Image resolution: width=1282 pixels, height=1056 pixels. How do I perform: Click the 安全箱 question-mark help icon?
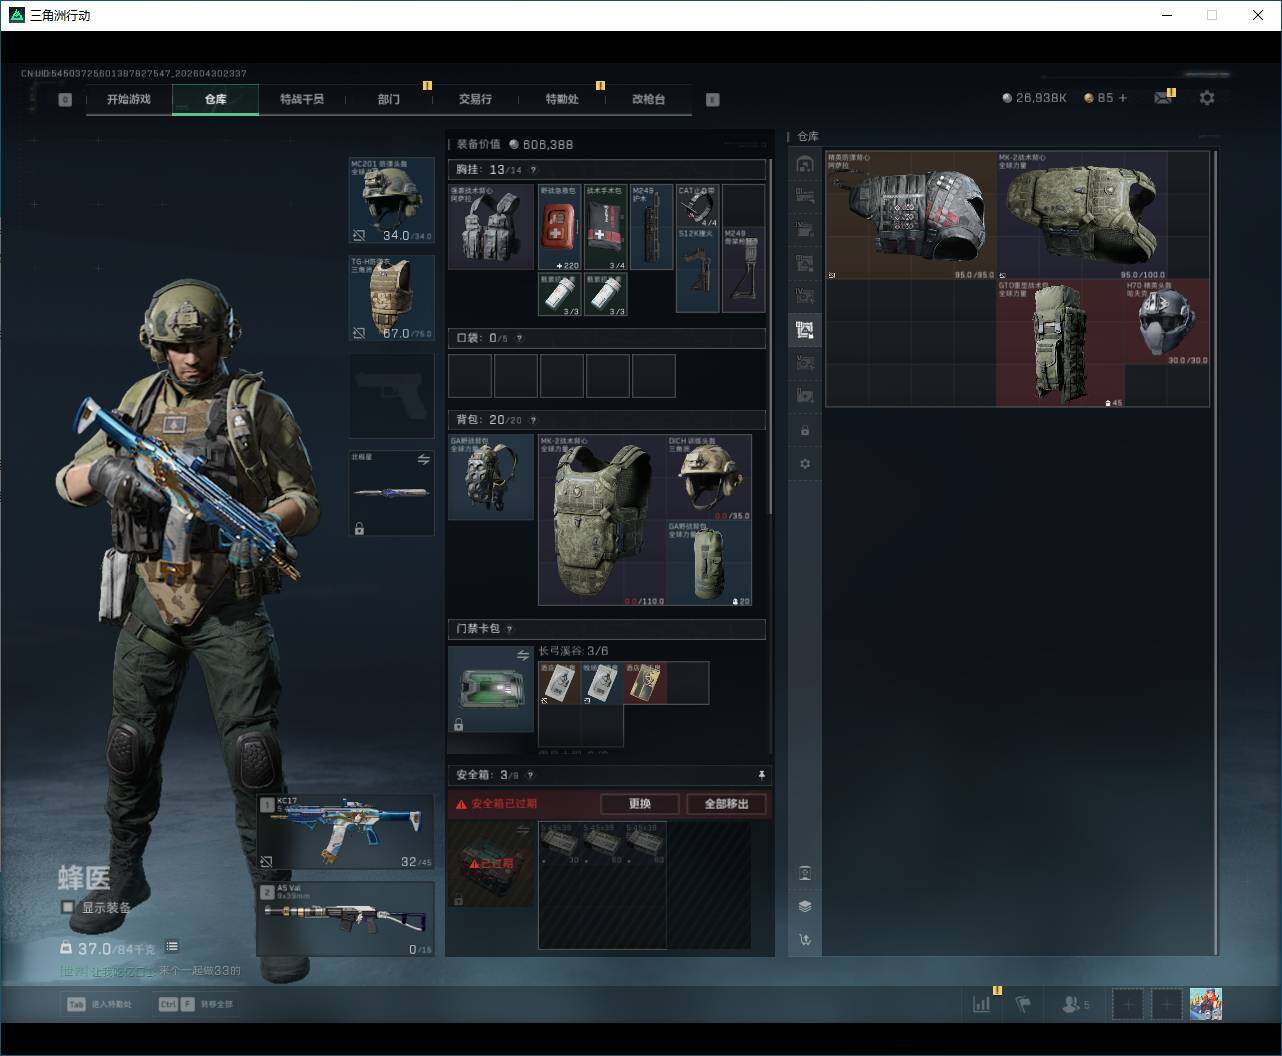tap(530, 775)
